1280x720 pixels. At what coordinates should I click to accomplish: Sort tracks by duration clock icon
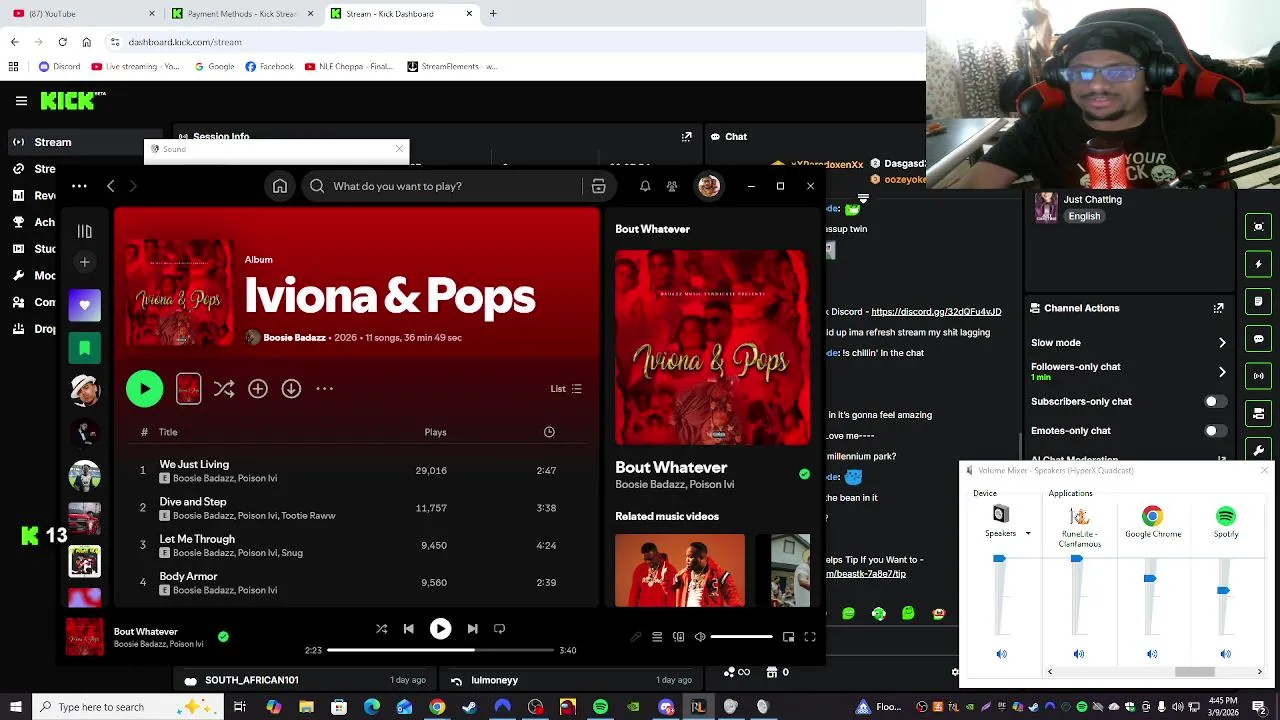pos(549,432)
